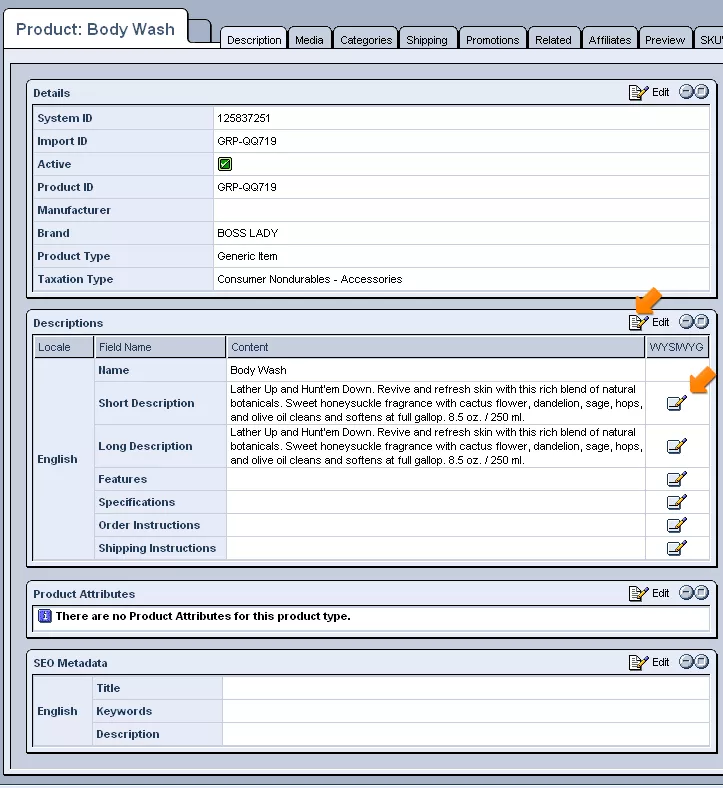Click the info icon in Product Attributes

(x=45, y=616)
